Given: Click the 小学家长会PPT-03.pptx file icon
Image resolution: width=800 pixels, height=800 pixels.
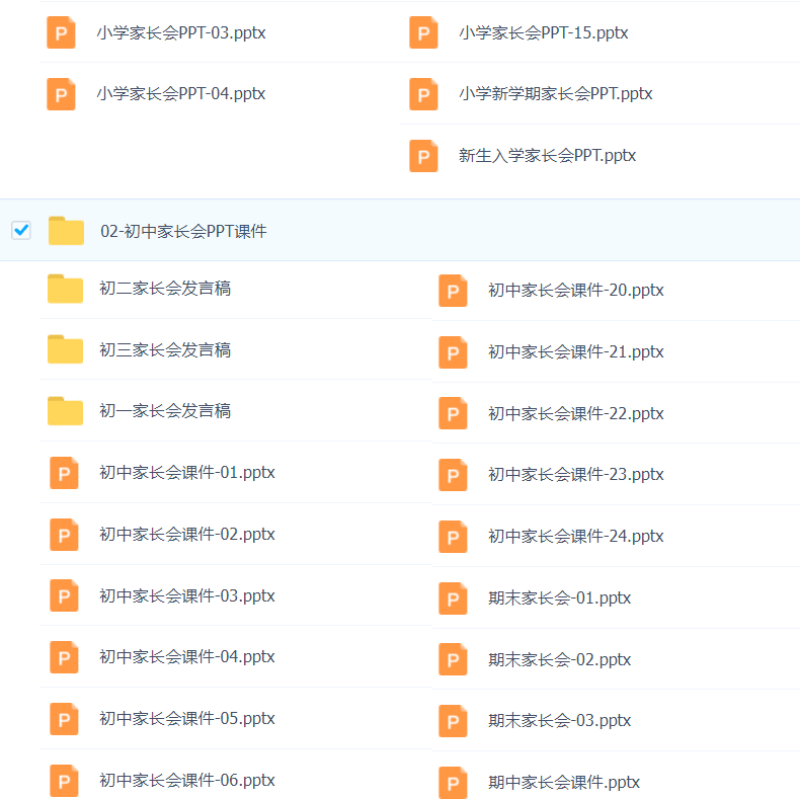Looking at the screenshot, I should point(61,33).
